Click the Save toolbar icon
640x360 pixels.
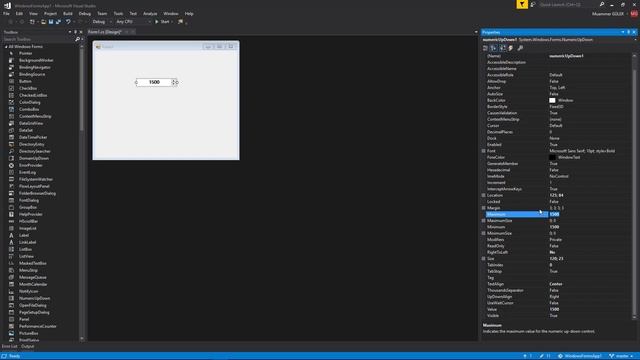51,22
